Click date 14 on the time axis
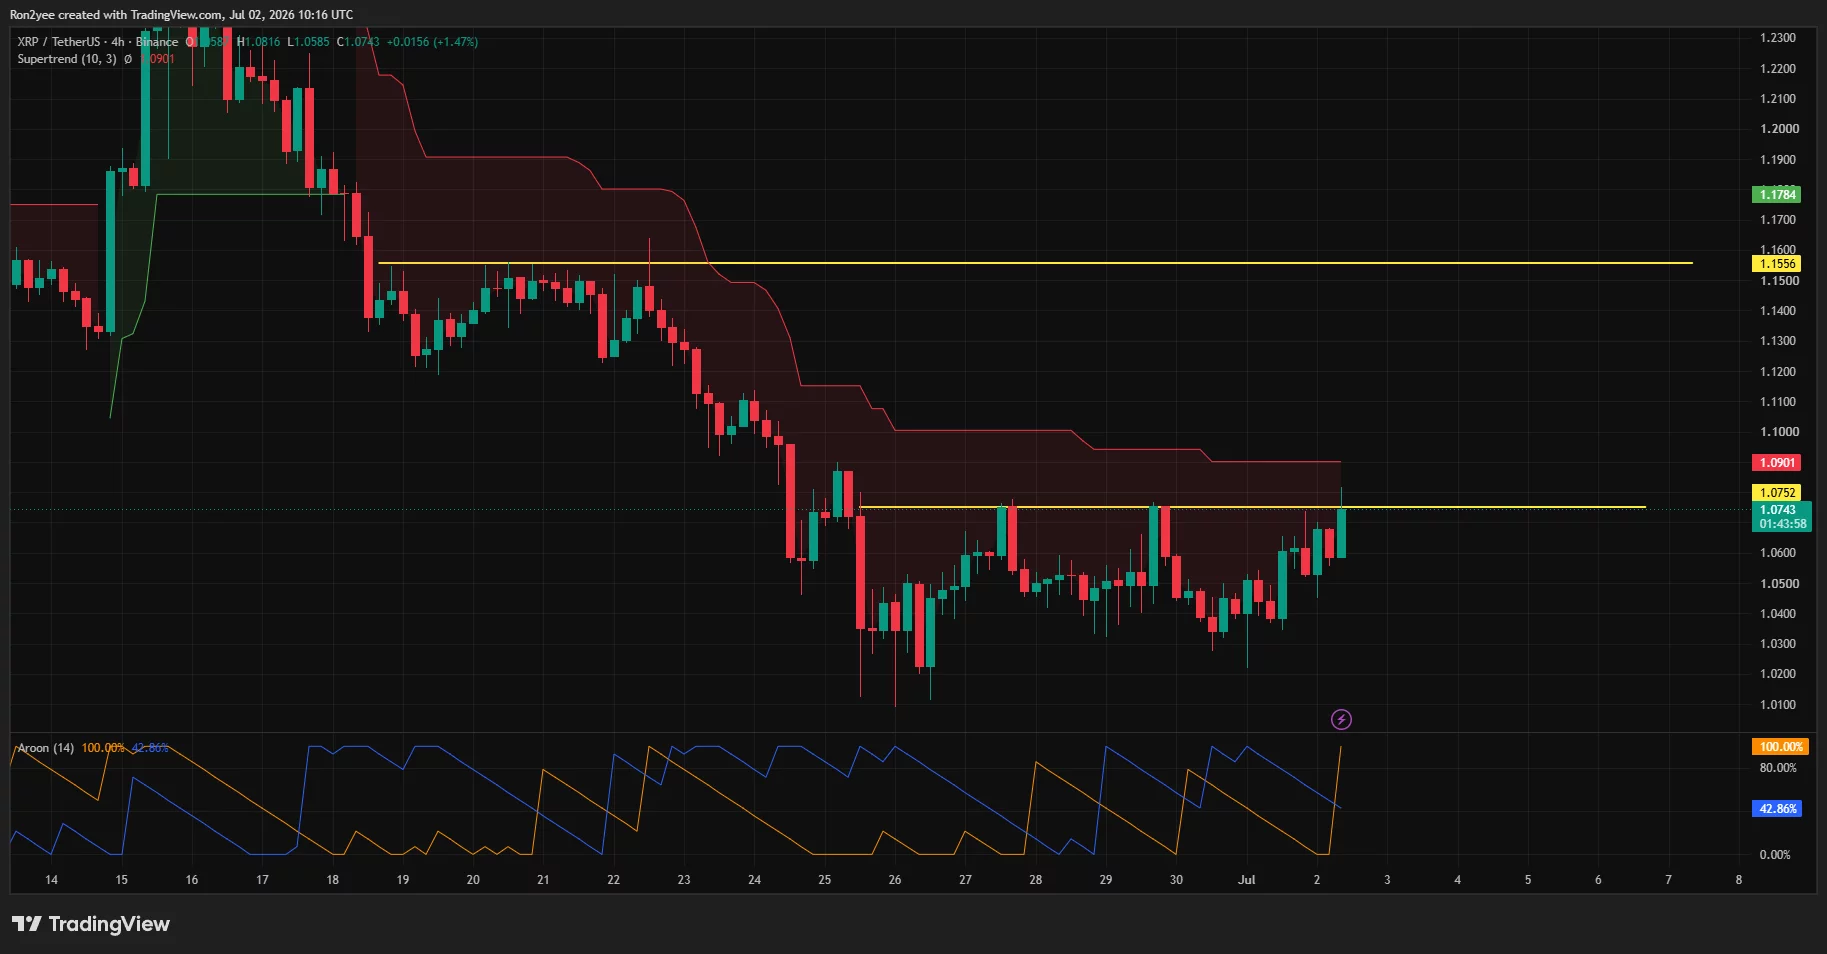The height and width of the screenshot is (954, 1827). (51, 880)
